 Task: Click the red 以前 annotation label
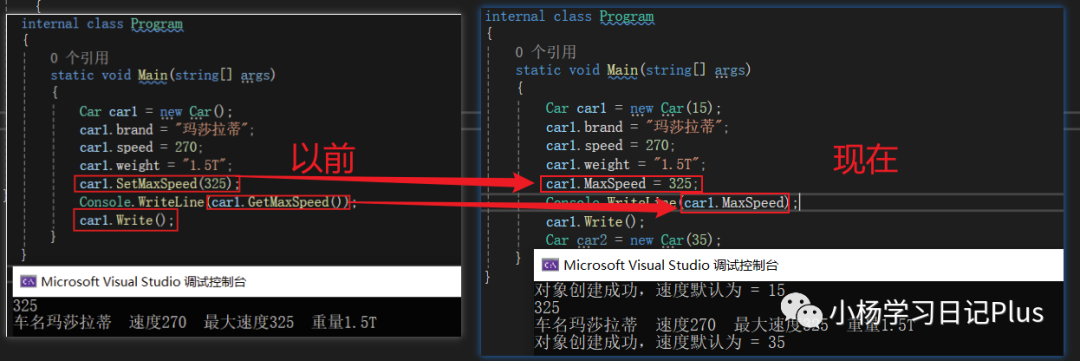[x=323, y=159]
